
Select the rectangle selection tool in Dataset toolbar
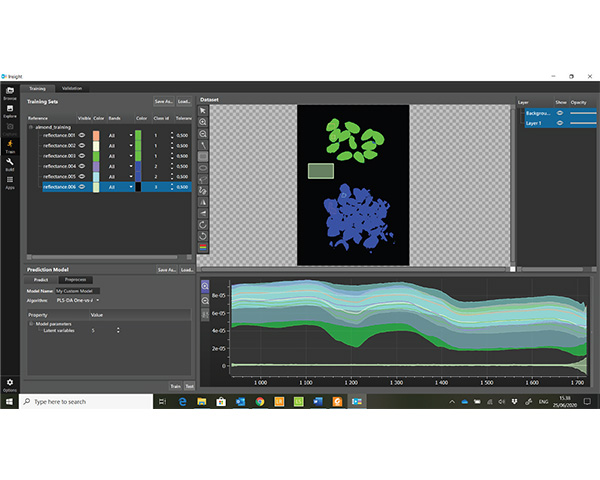pos(204,156)
